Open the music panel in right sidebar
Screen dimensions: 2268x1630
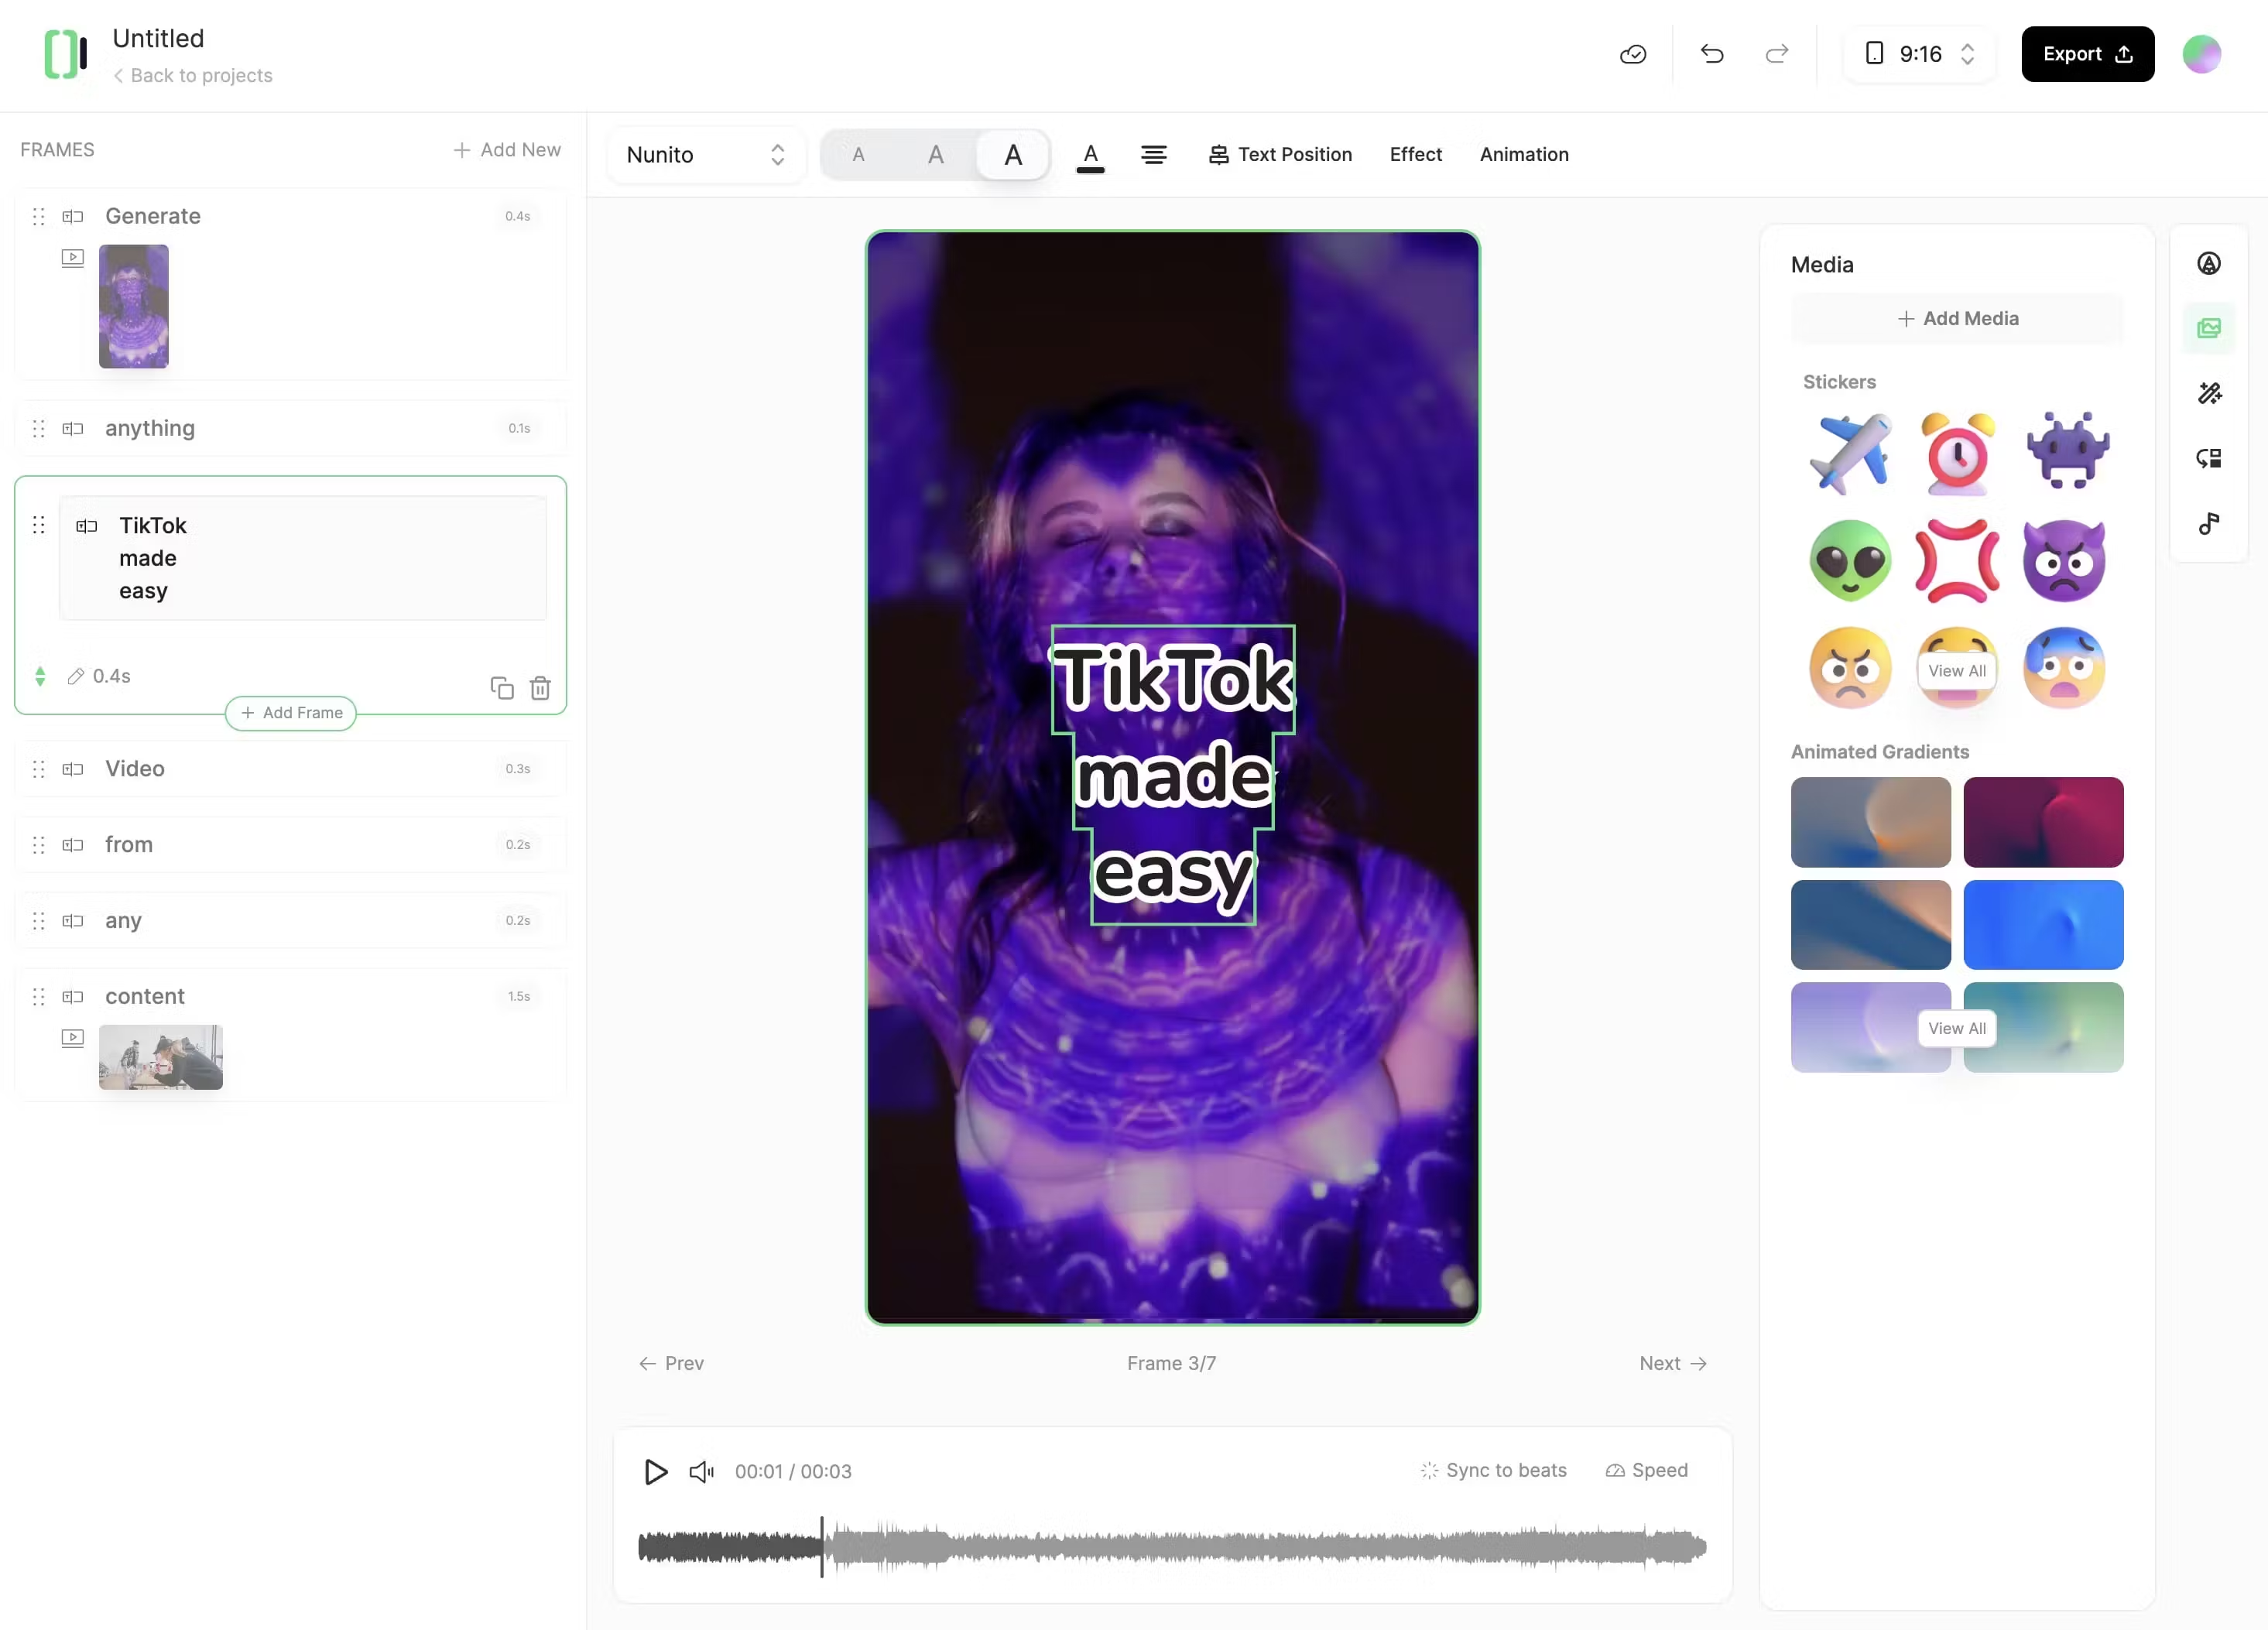pos(2210,523)
